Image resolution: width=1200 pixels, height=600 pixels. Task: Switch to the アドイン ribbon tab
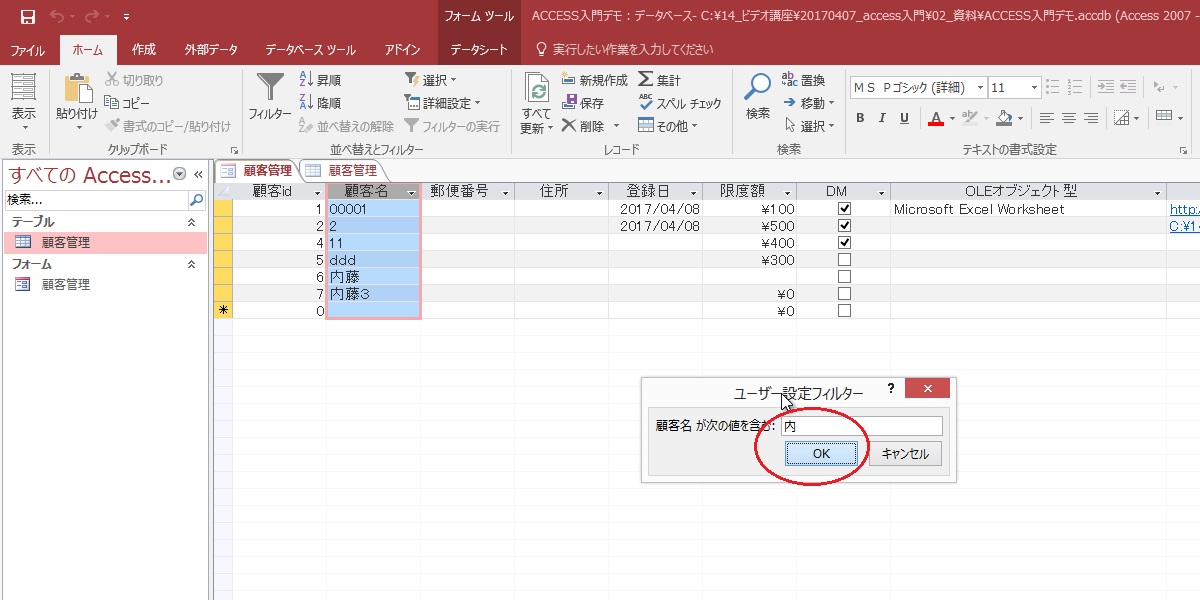click(402, 50)
